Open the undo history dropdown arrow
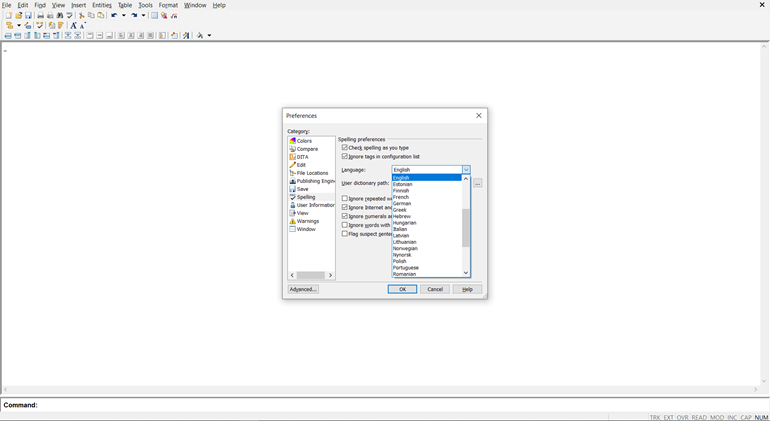Image resolution: width=770 pixels, height=421 pixels. point(124,16)
